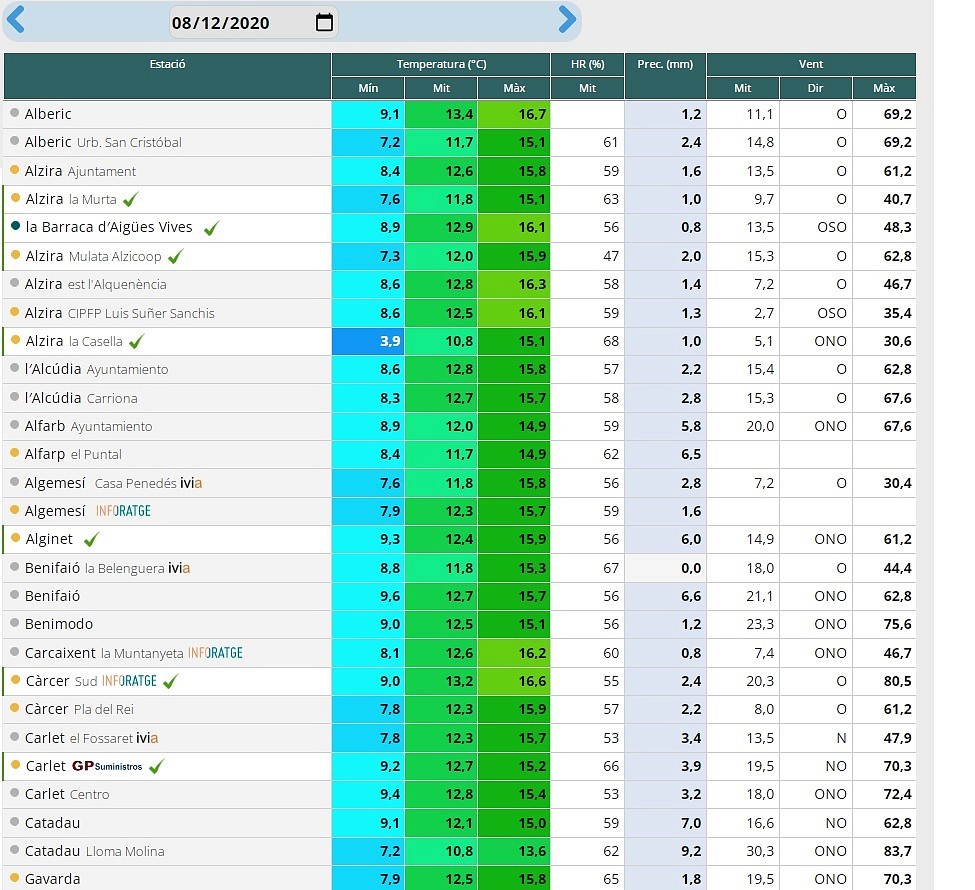
Task: Open station Alzira CIPFP Luis Suñer Sanchis
Action: 119,313
